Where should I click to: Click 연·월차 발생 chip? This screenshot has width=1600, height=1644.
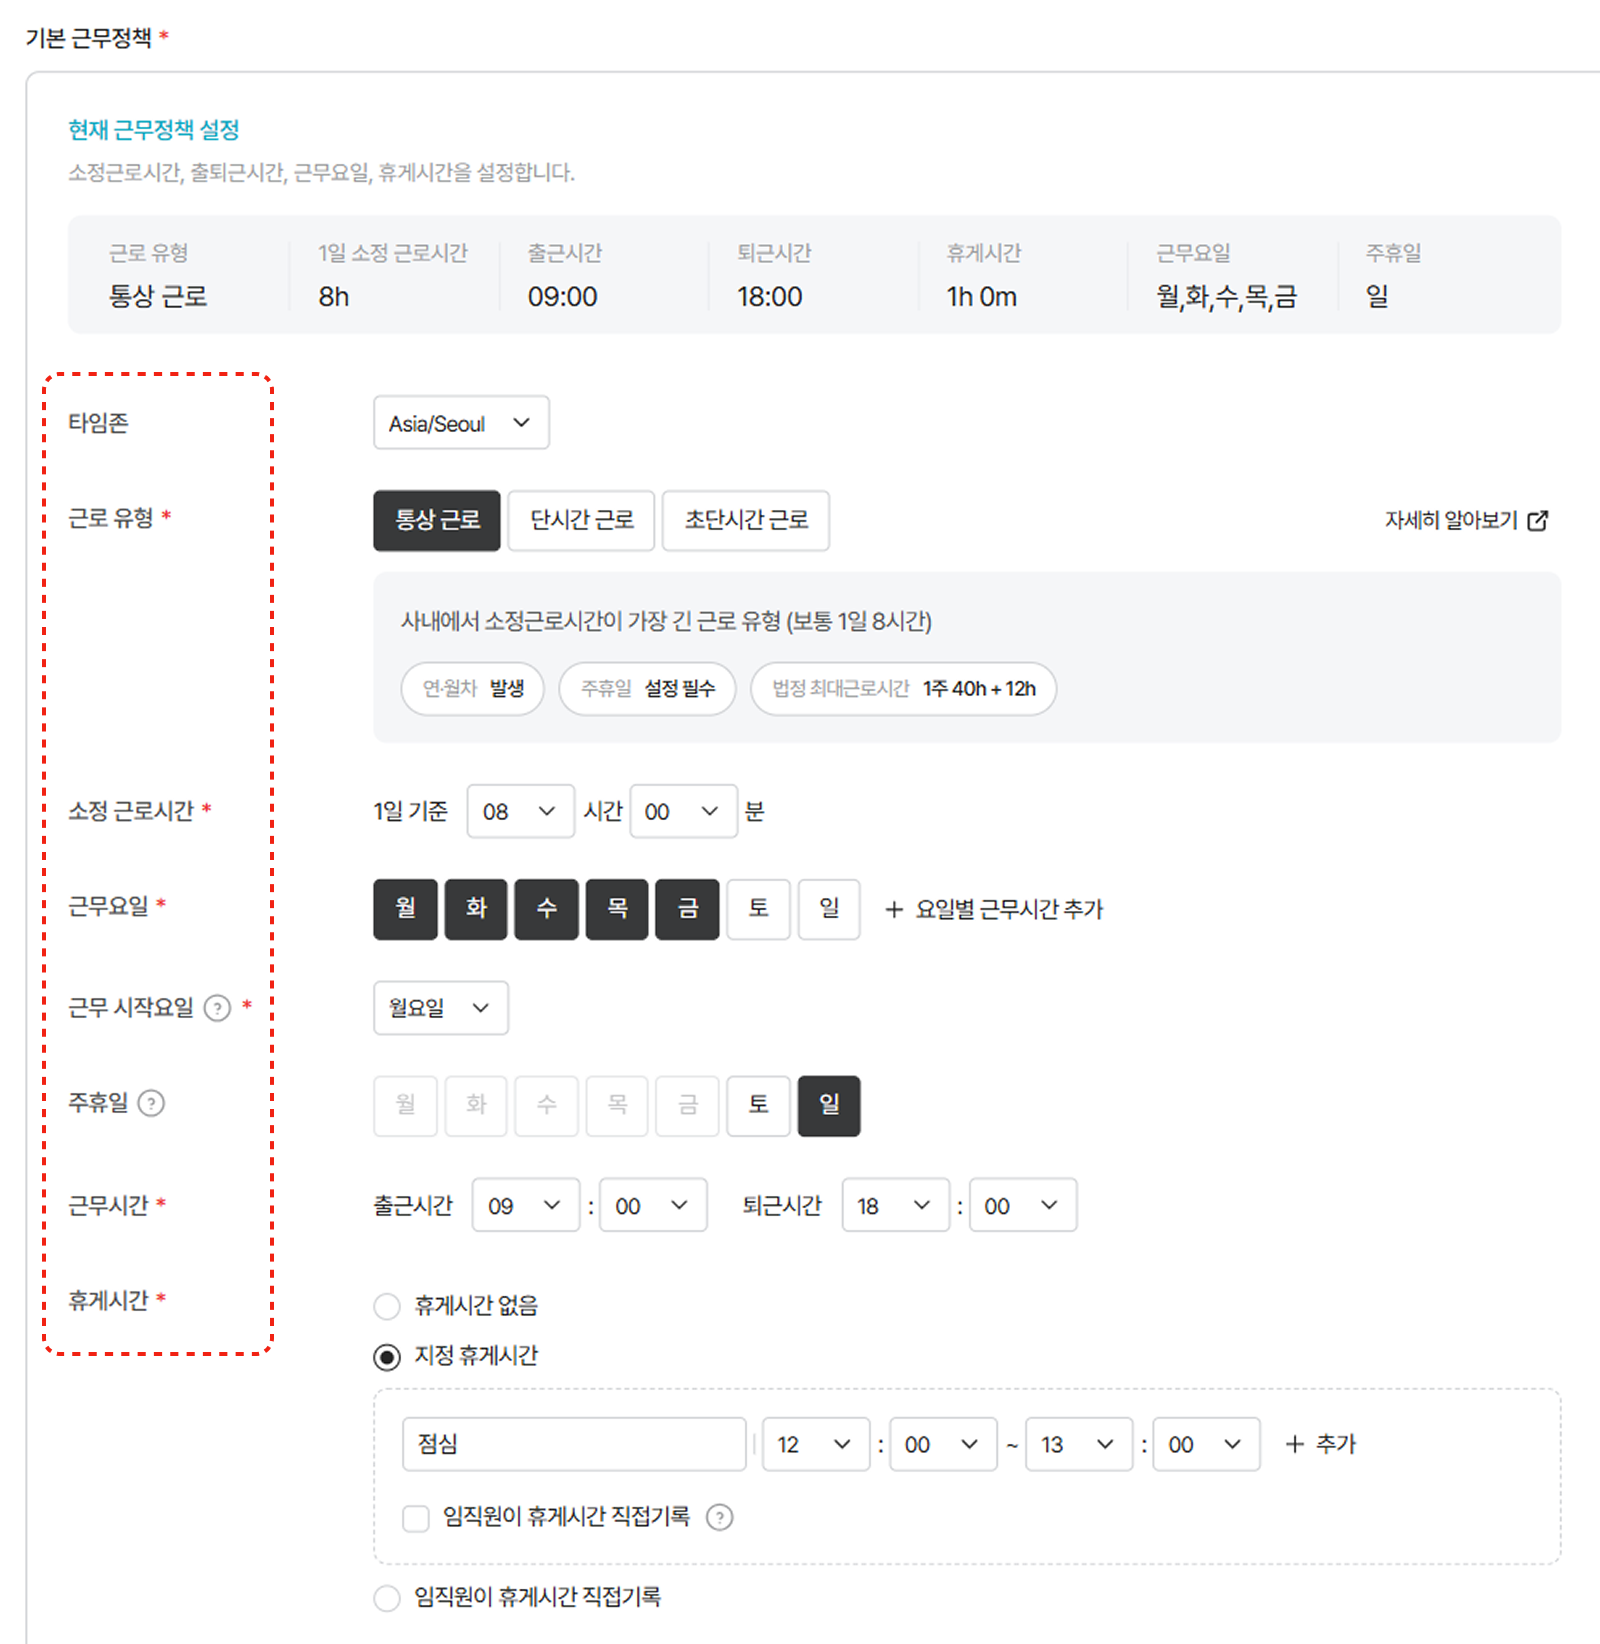[472, 689]
